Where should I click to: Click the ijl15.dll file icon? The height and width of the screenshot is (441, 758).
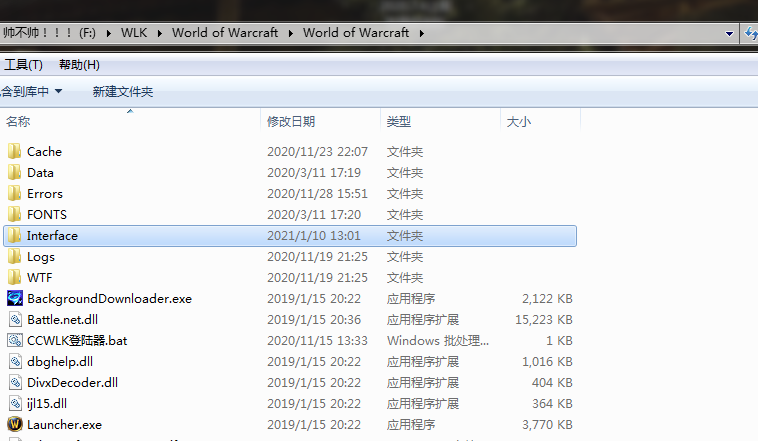(x=15, y=404)
